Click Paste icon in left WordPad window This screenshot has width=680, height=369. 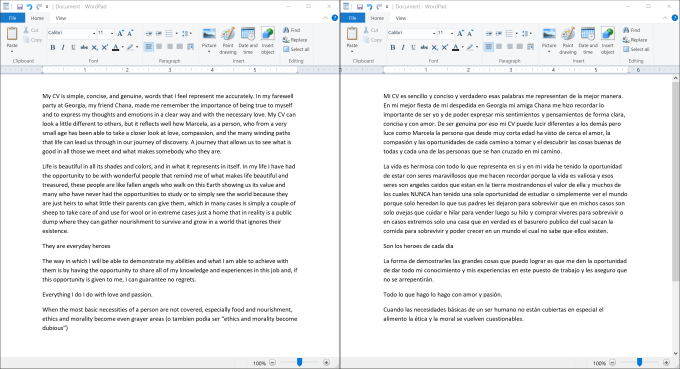12,34
